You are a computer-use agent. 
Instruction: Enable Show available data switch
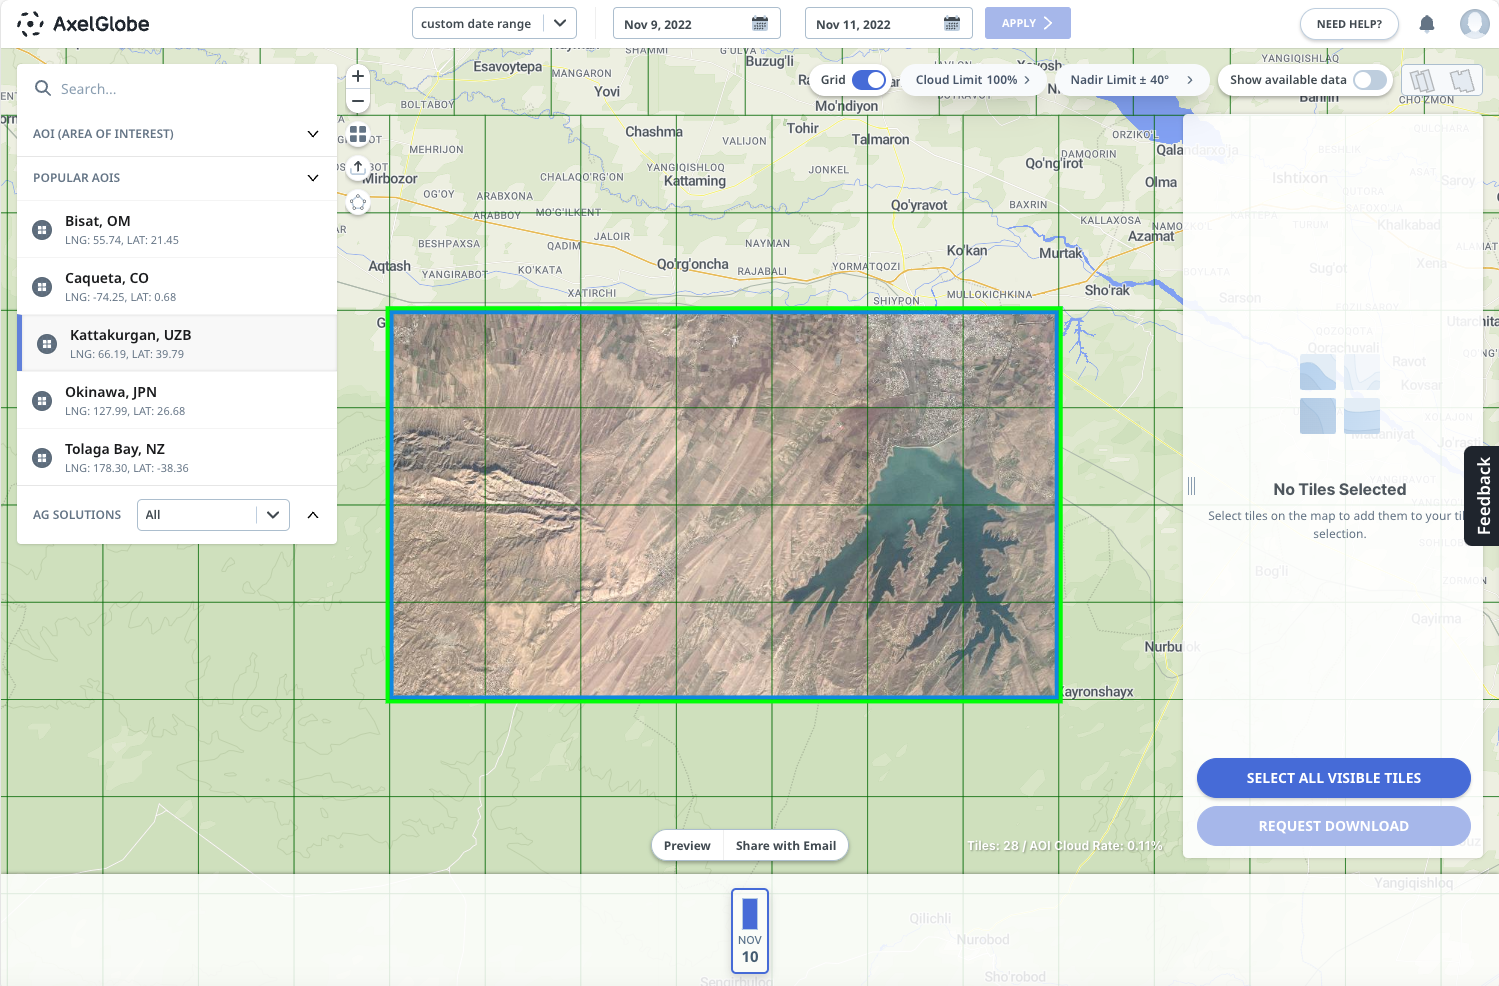tap(1369, 80)
